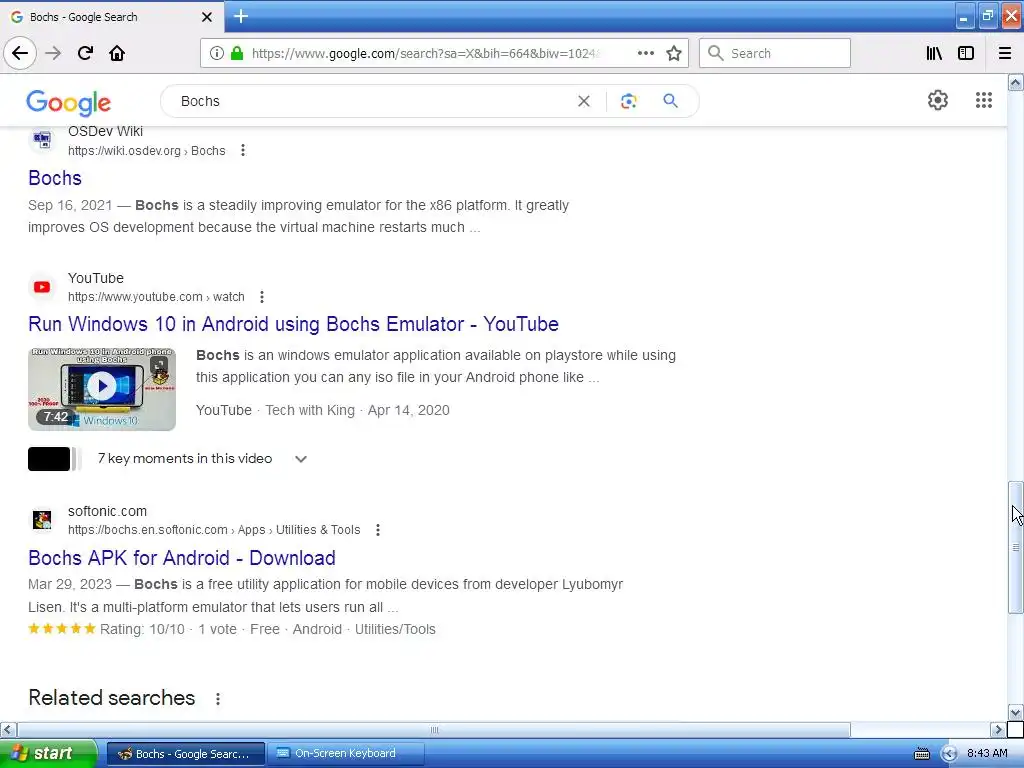Click the youtube.com watch URL breadcrumb
Screen dimensions: 1024x768
point(156,297)
